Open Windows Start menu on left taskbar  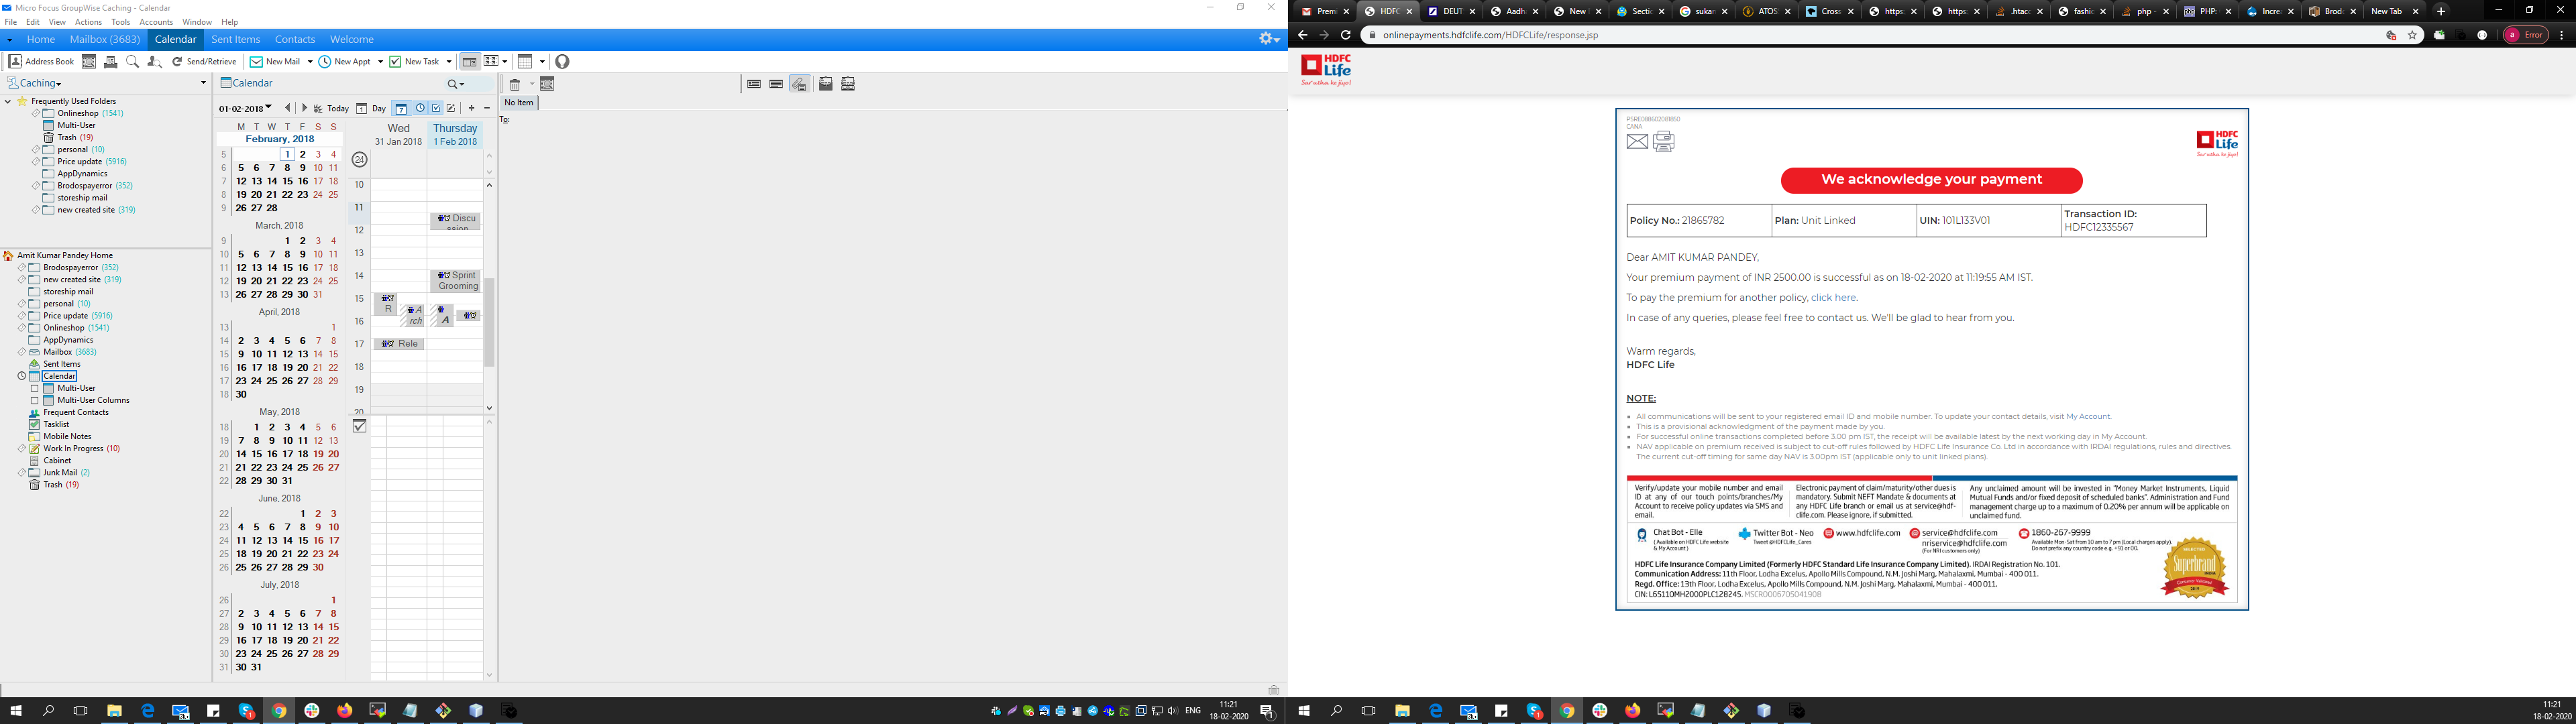point(16,711)
